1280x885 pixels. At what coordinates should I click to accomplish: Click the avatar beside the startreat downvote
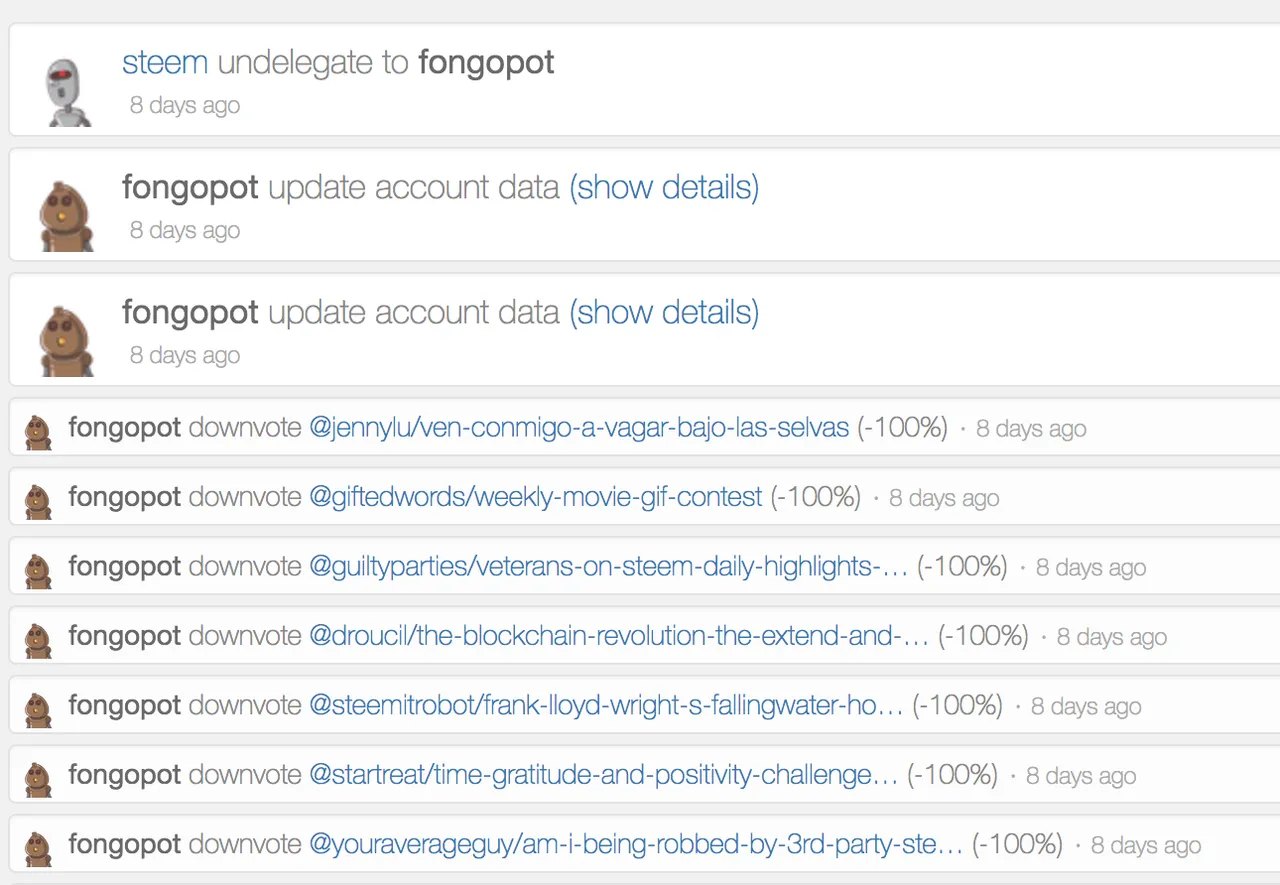coord(38,779)
